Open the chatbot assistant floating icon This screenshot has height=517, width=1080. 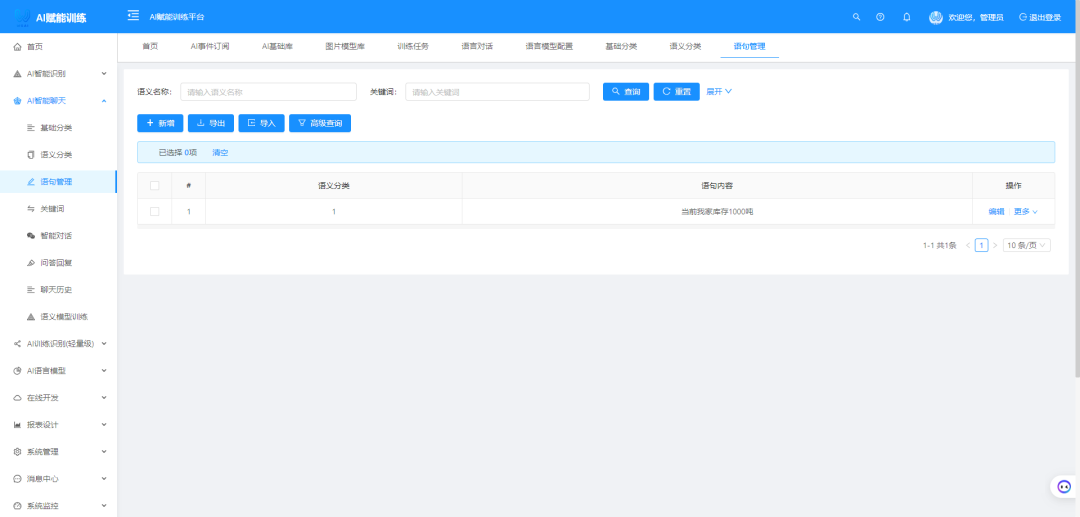click(x=1064, y=487)
